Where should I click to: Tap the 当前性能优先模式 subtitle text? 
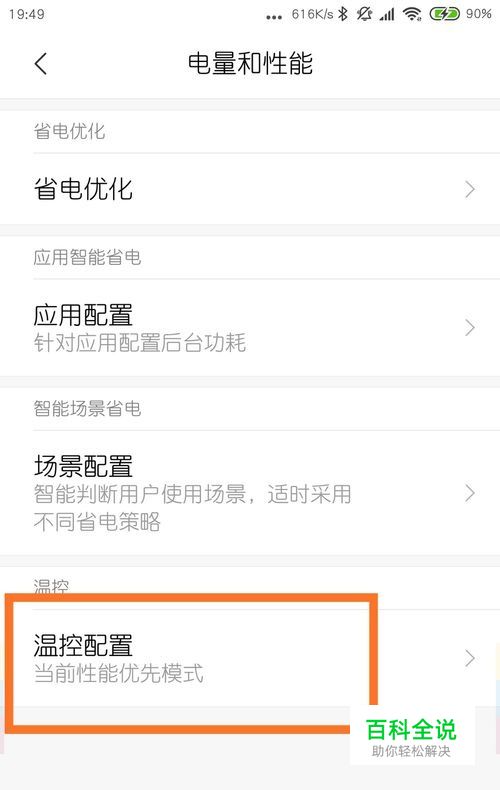(118, 674)
